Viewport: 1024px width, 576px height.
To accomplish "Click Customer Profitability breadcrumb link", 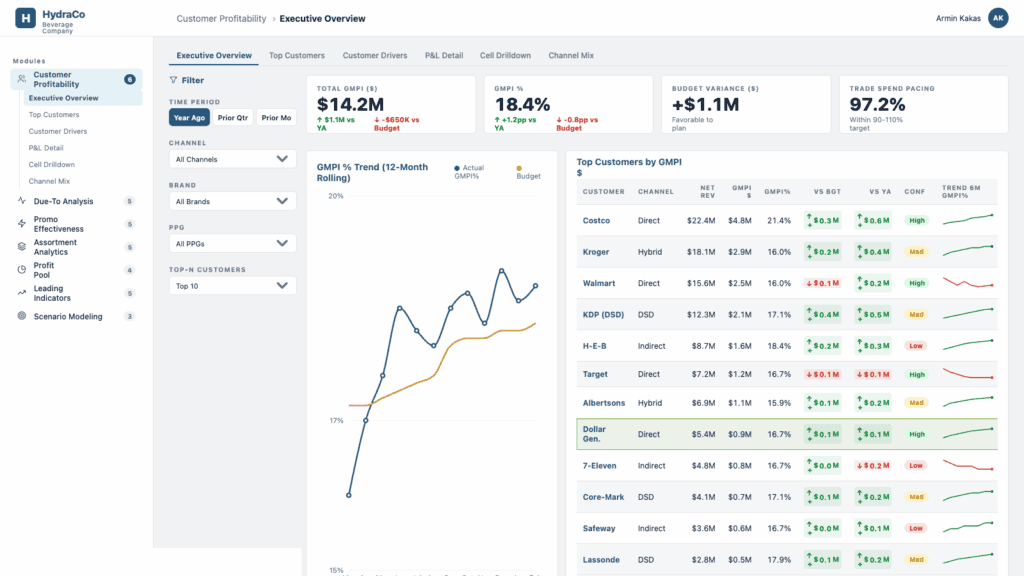I will (221, 19).
